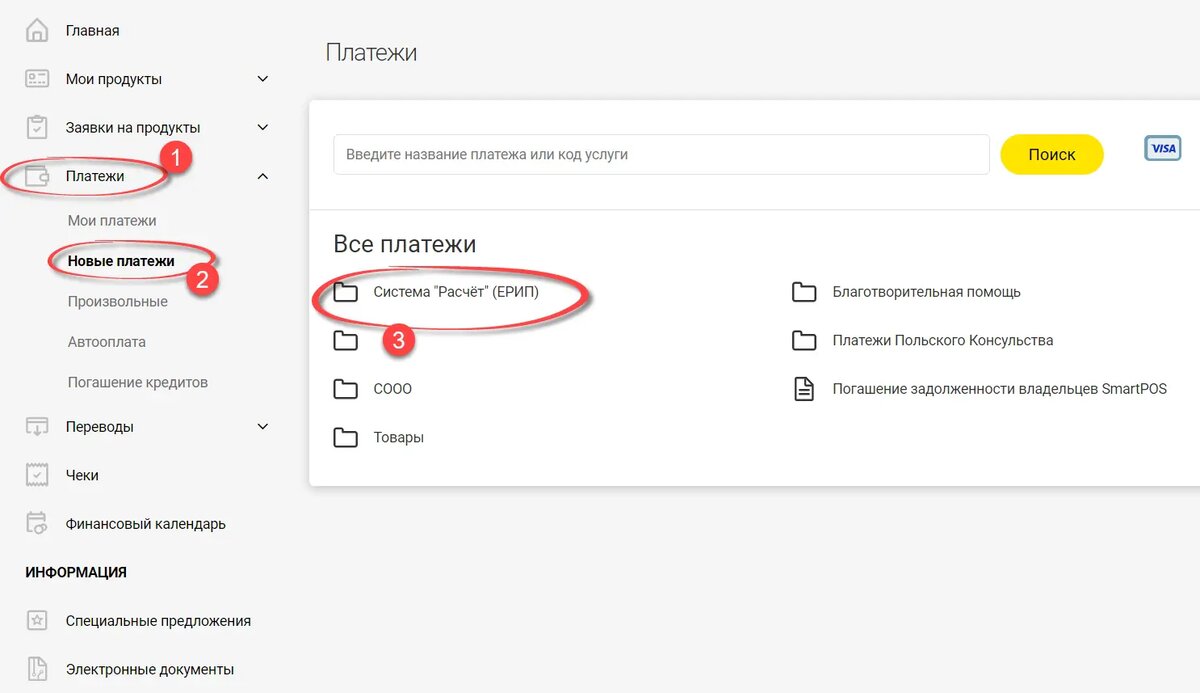Click the Специальные предложения star icon

37,620
